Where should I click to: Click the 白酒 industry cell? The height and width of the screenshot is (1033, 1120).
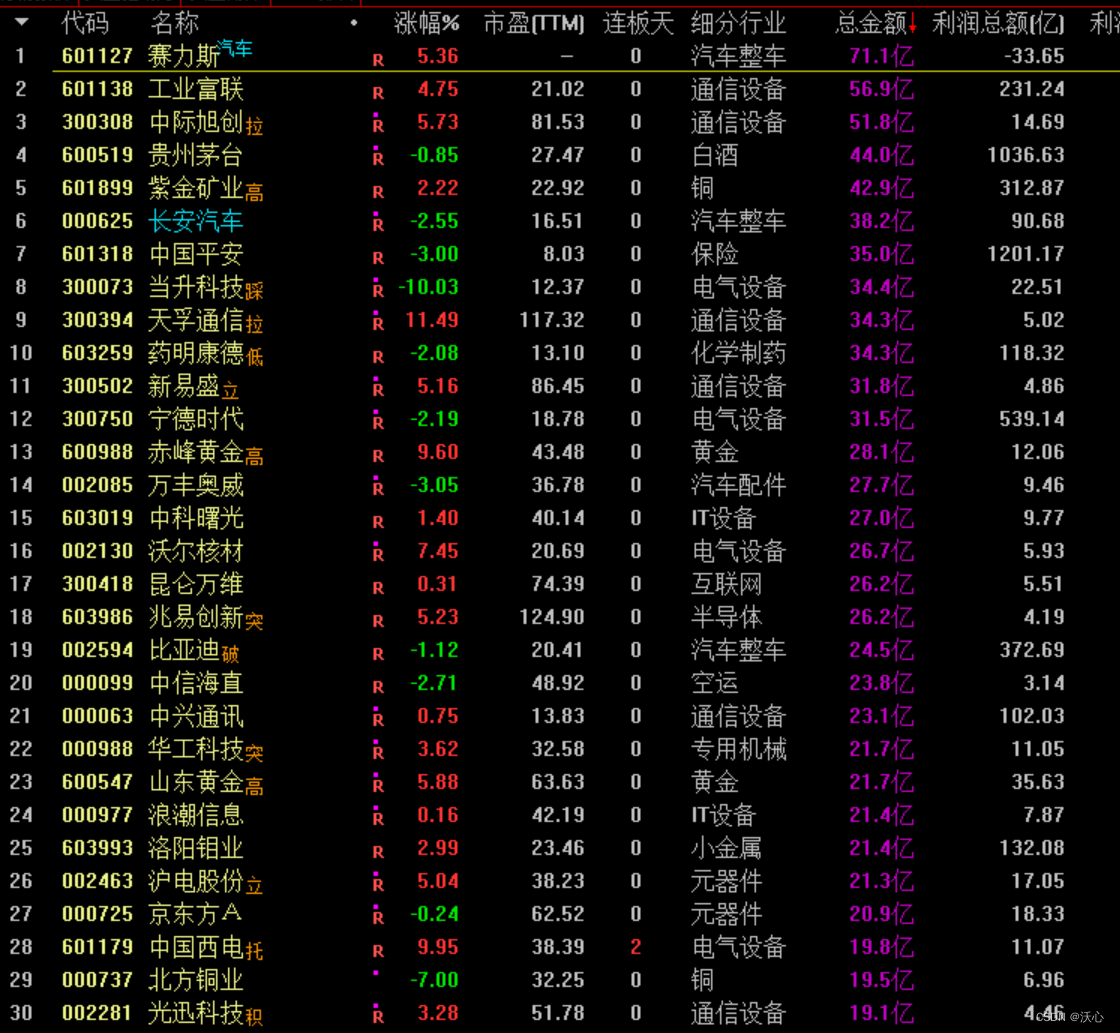click(x=714, y=155)
